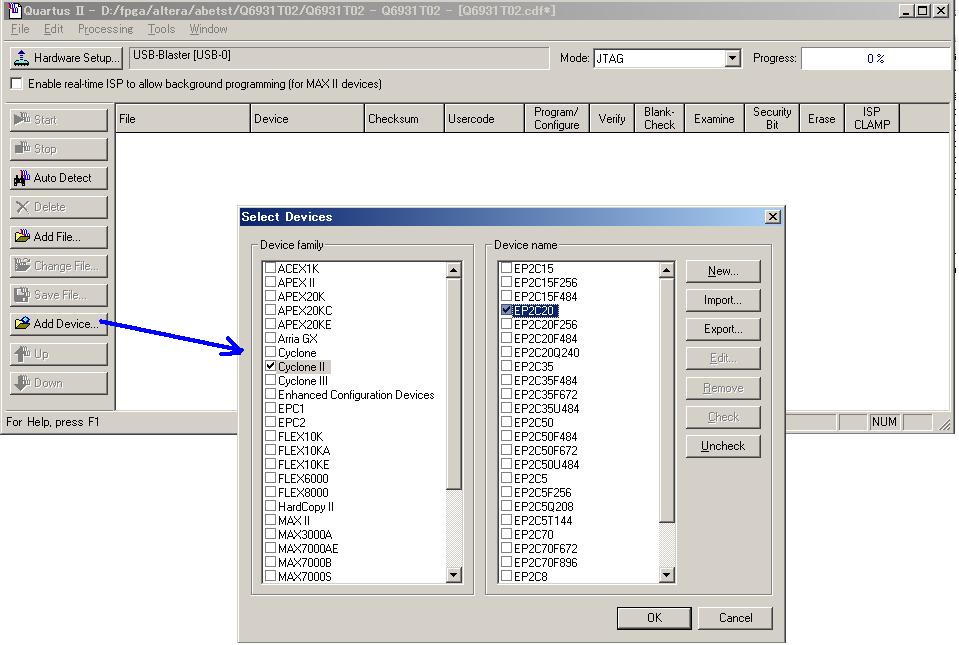Check the Enhanced Configuration Devices family
The width and height of the screenshot is (959, 645).
[x=270, y=394]
